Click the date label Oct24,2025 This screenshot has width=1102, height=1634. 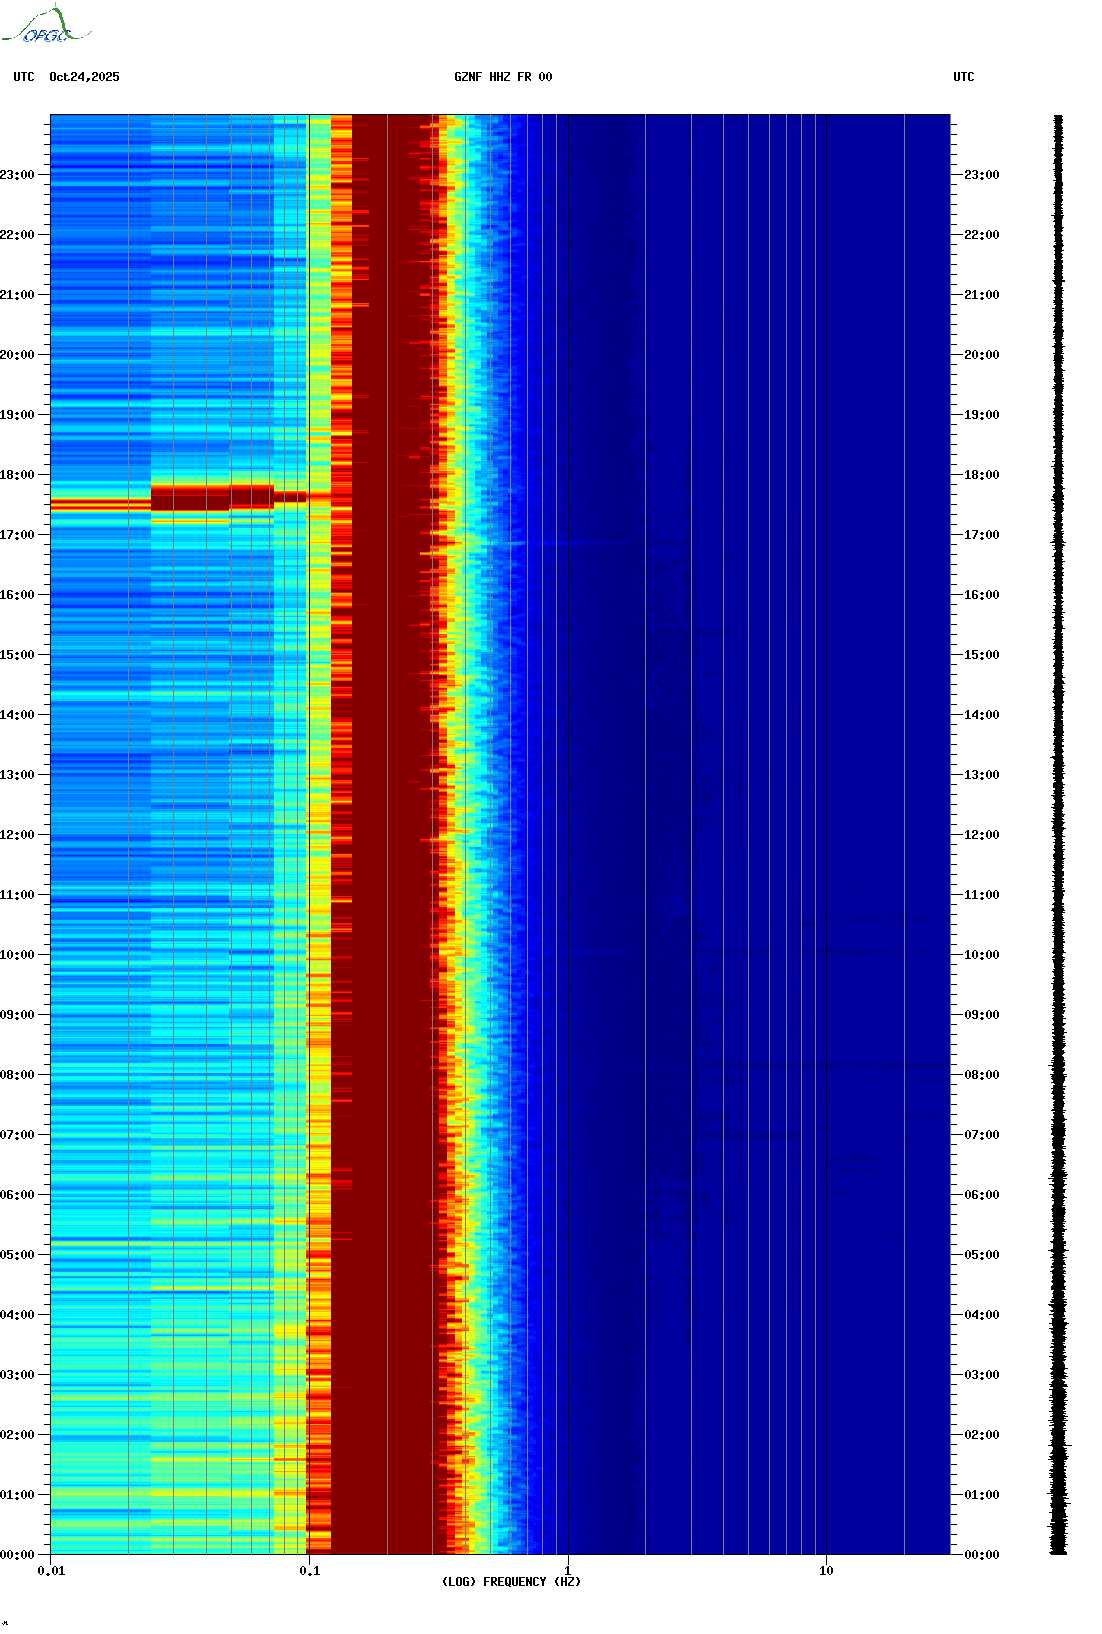[x=84, y=77]
